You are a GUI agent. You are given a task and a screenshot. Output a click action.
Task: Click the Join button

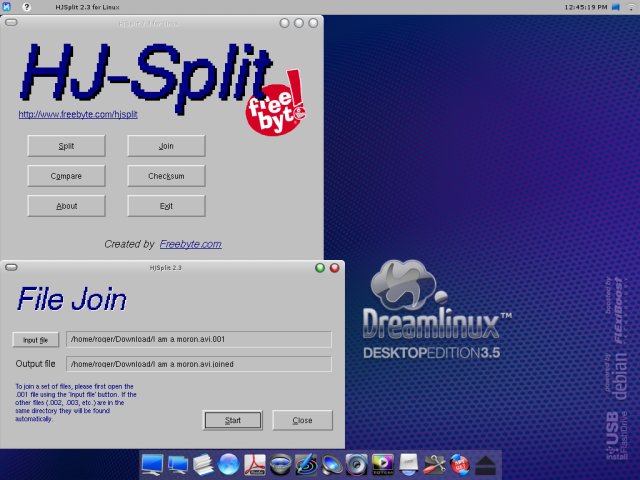click(166, 146)
